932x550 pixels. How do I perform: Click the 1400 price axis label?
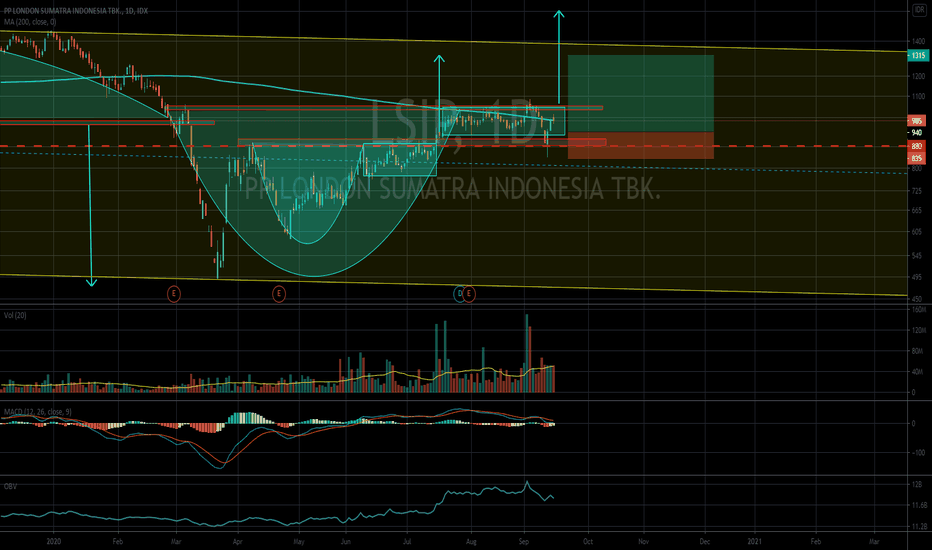[x=918, y=42]
